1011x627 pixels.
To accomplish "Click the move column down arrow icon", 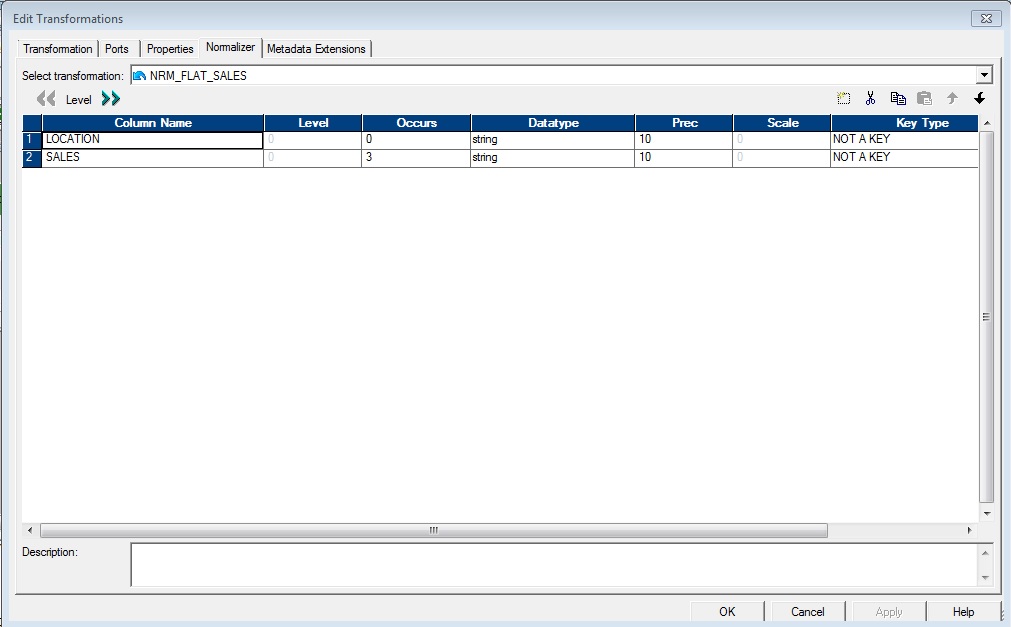I will pos(978,98).
